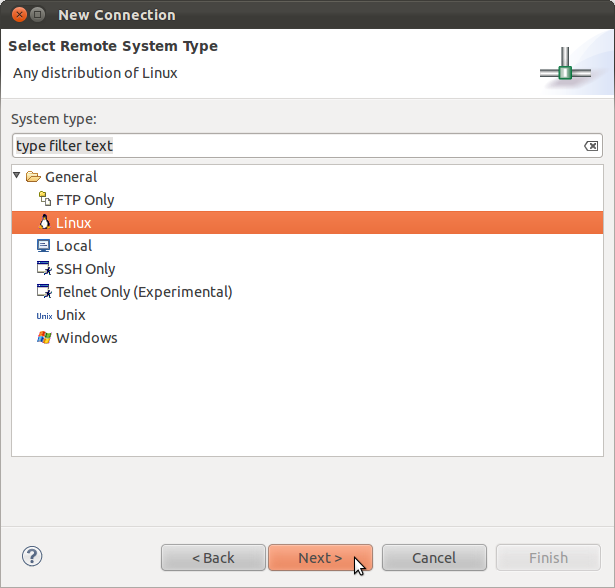Click the Linux penguin icon
615x588 pixels.
pos(44,222)
